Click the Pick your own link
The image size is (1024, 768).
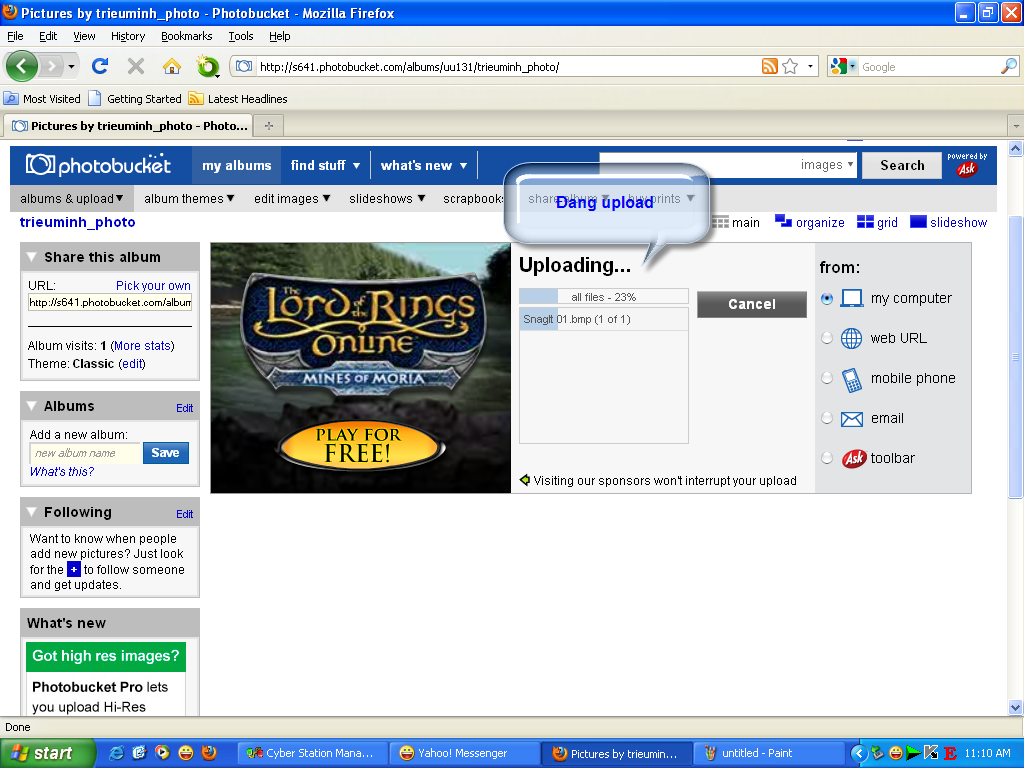tap(153, 285)
